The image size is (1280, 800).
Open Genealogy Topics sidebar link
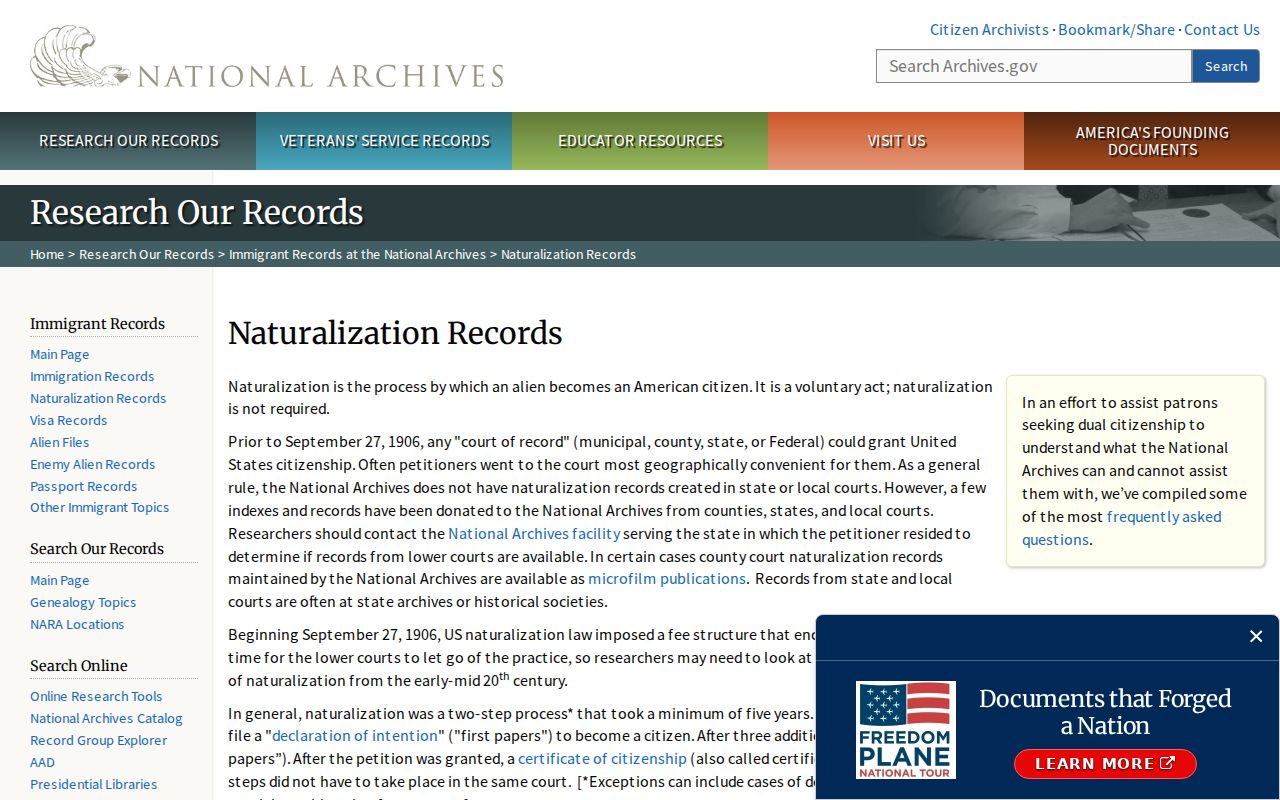(83, 602)
